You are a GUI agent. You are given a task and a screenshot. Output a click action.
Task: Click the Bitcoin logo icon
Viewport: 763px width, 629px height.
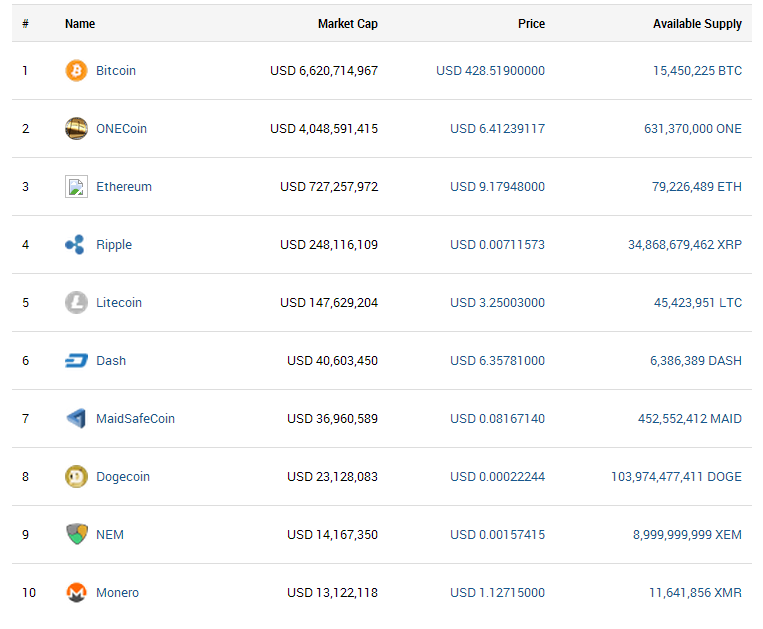[x=76, y=71]
